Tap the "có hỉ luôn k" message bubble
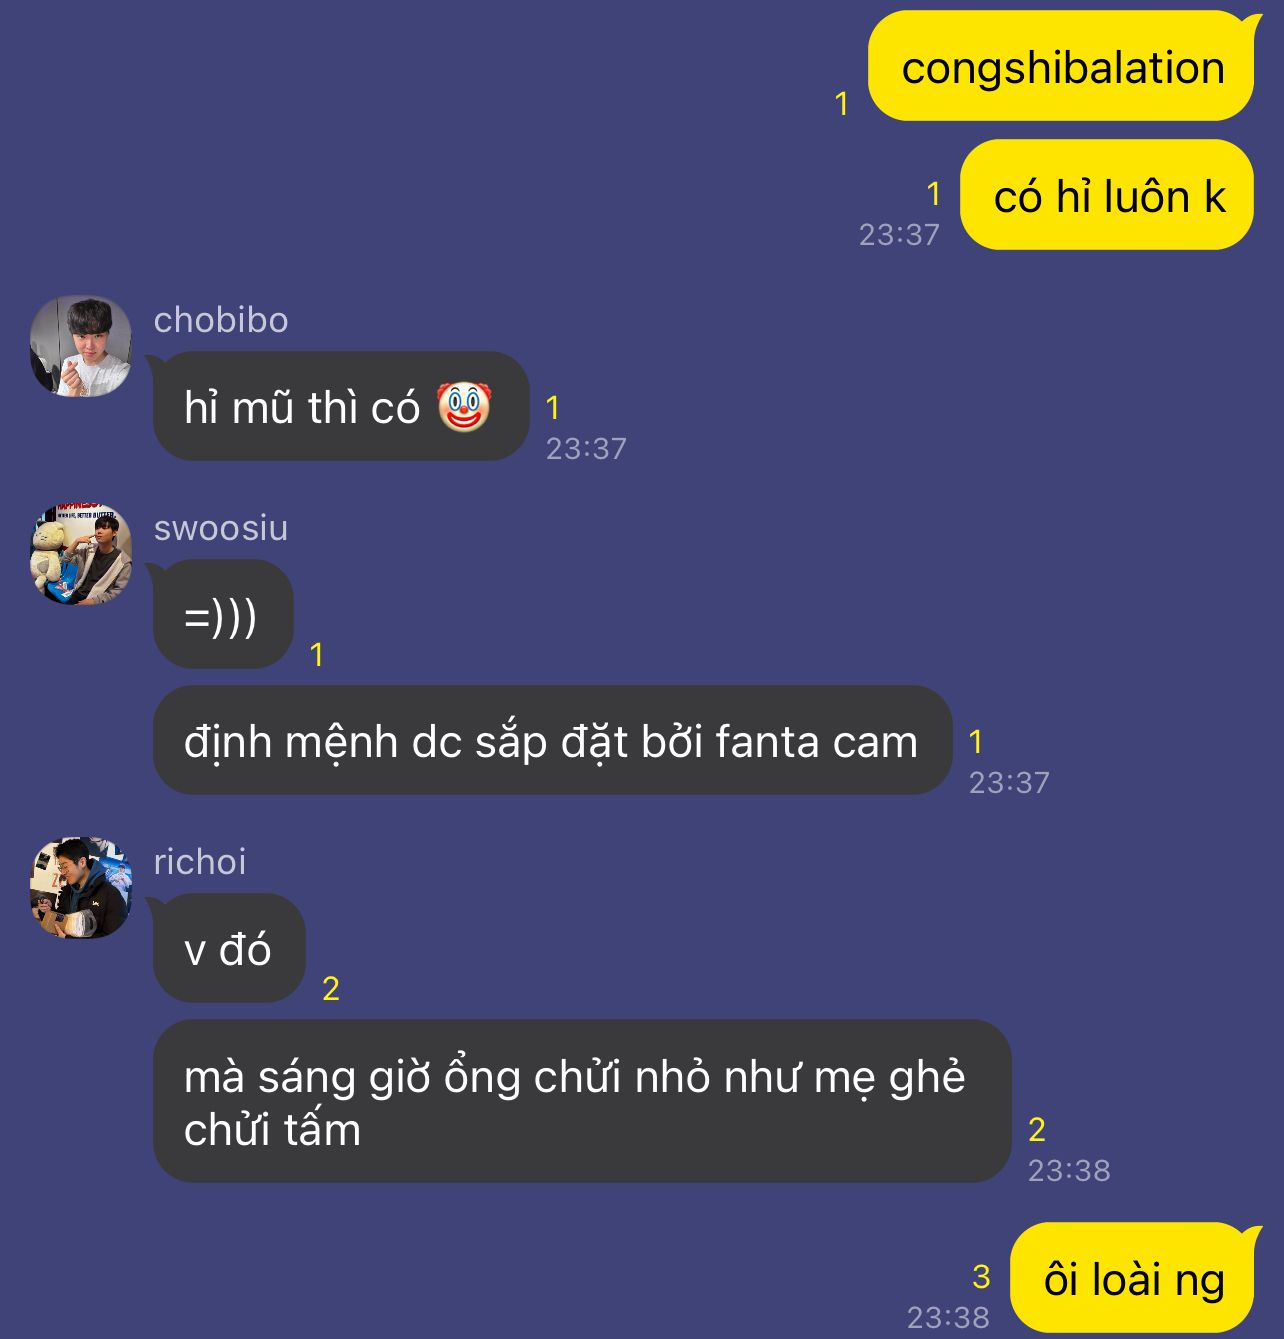The image size is (1284, 1339). 1107,195
